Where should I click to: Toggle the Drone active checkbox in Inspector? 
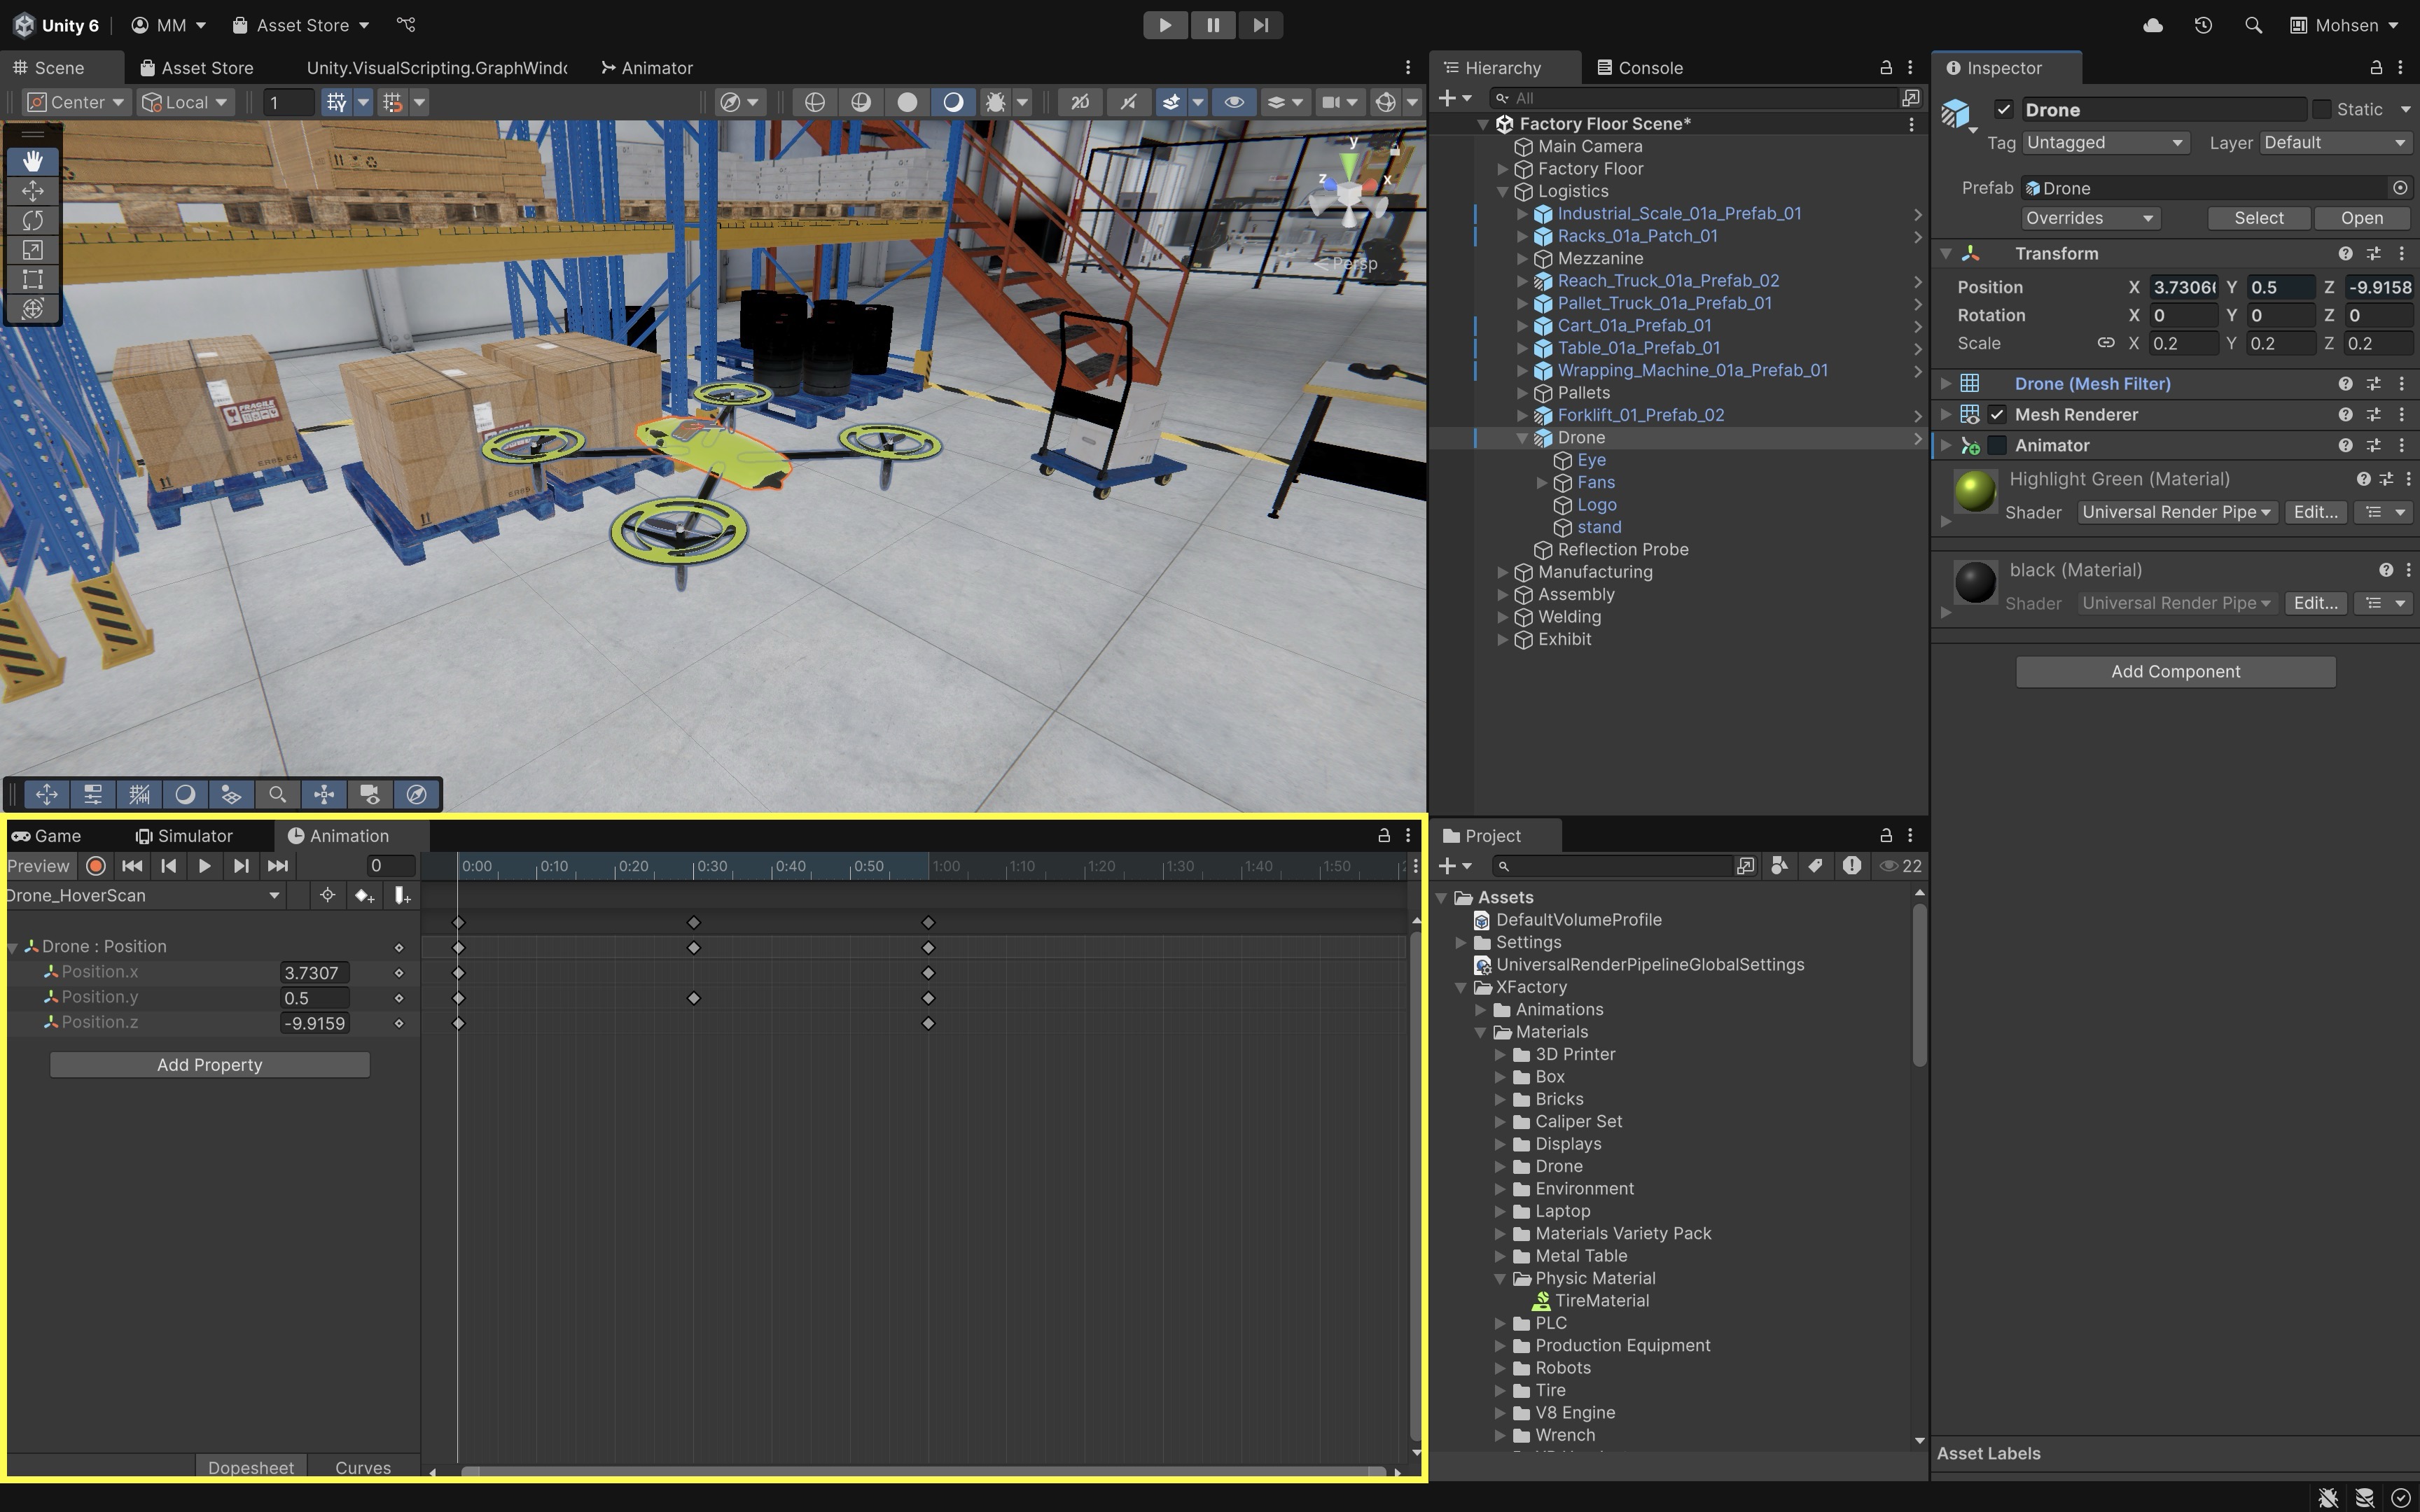[x=2003, y=110]
